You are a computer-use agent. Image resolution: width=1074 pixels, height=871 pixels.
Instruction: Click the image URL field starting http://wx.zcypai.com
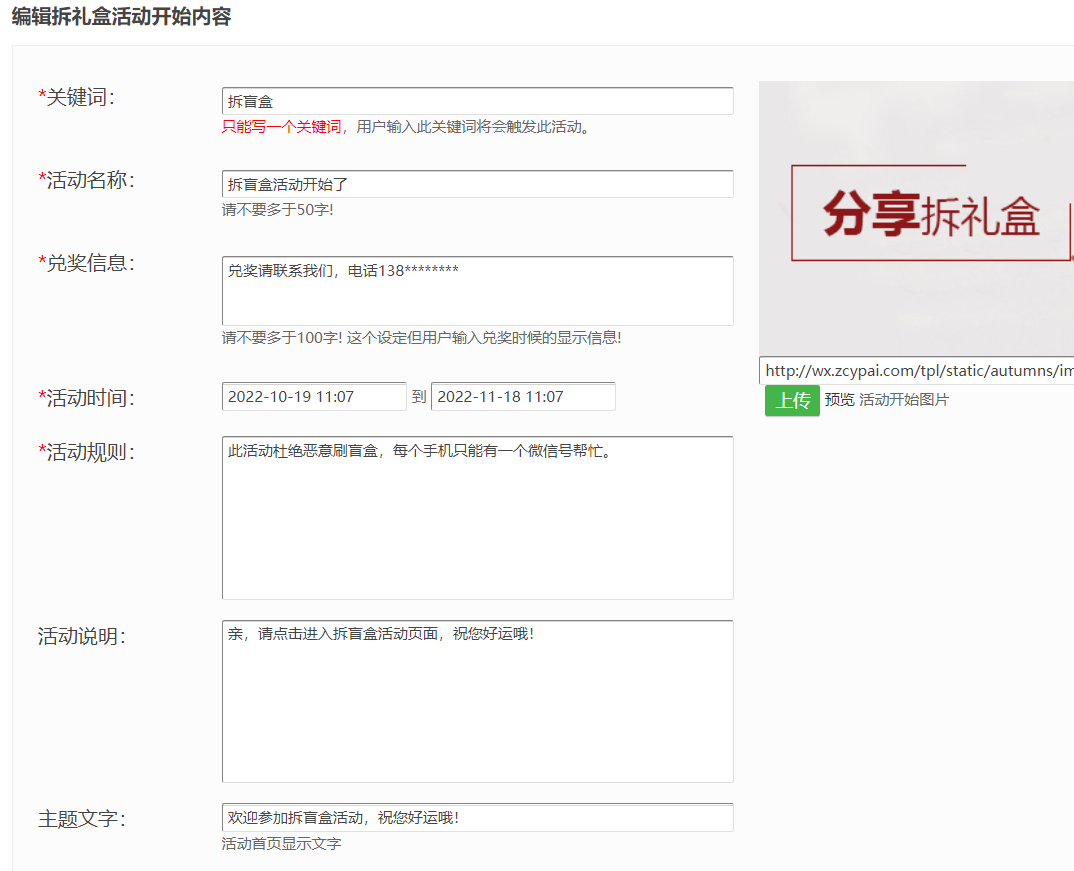click(x=916, y=370)
